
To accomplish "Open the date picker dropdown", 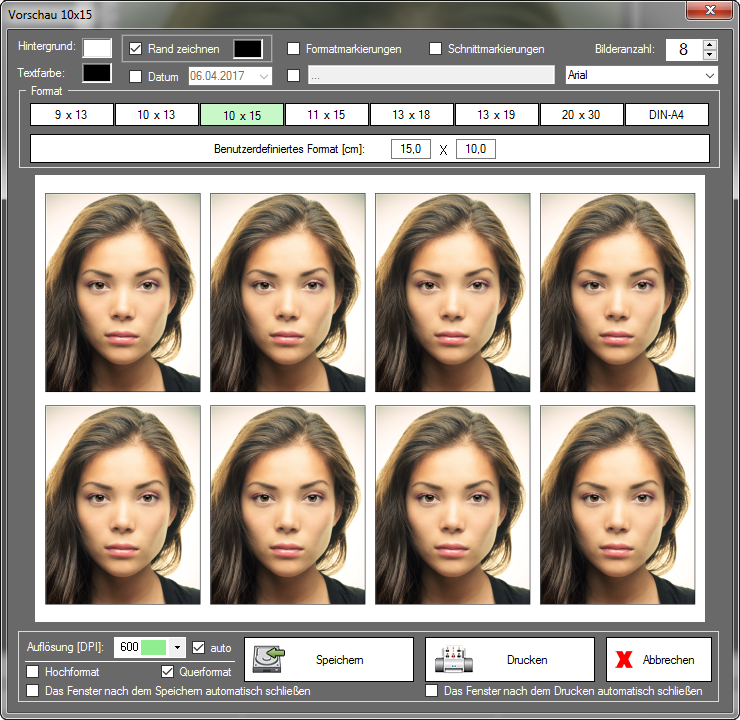I will [x=264, y=76].
